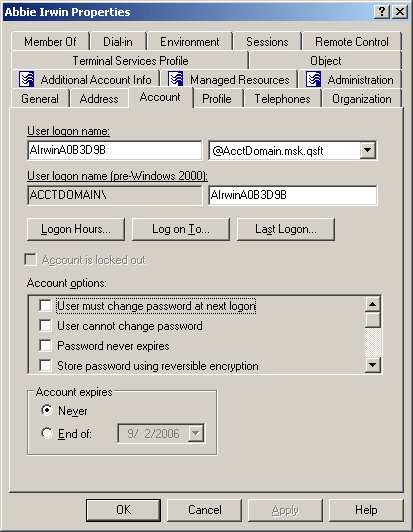The width and height of the screenshot is (413, 532).
Task: Click the Log on To... button
Action: click(x=181, y=229)
